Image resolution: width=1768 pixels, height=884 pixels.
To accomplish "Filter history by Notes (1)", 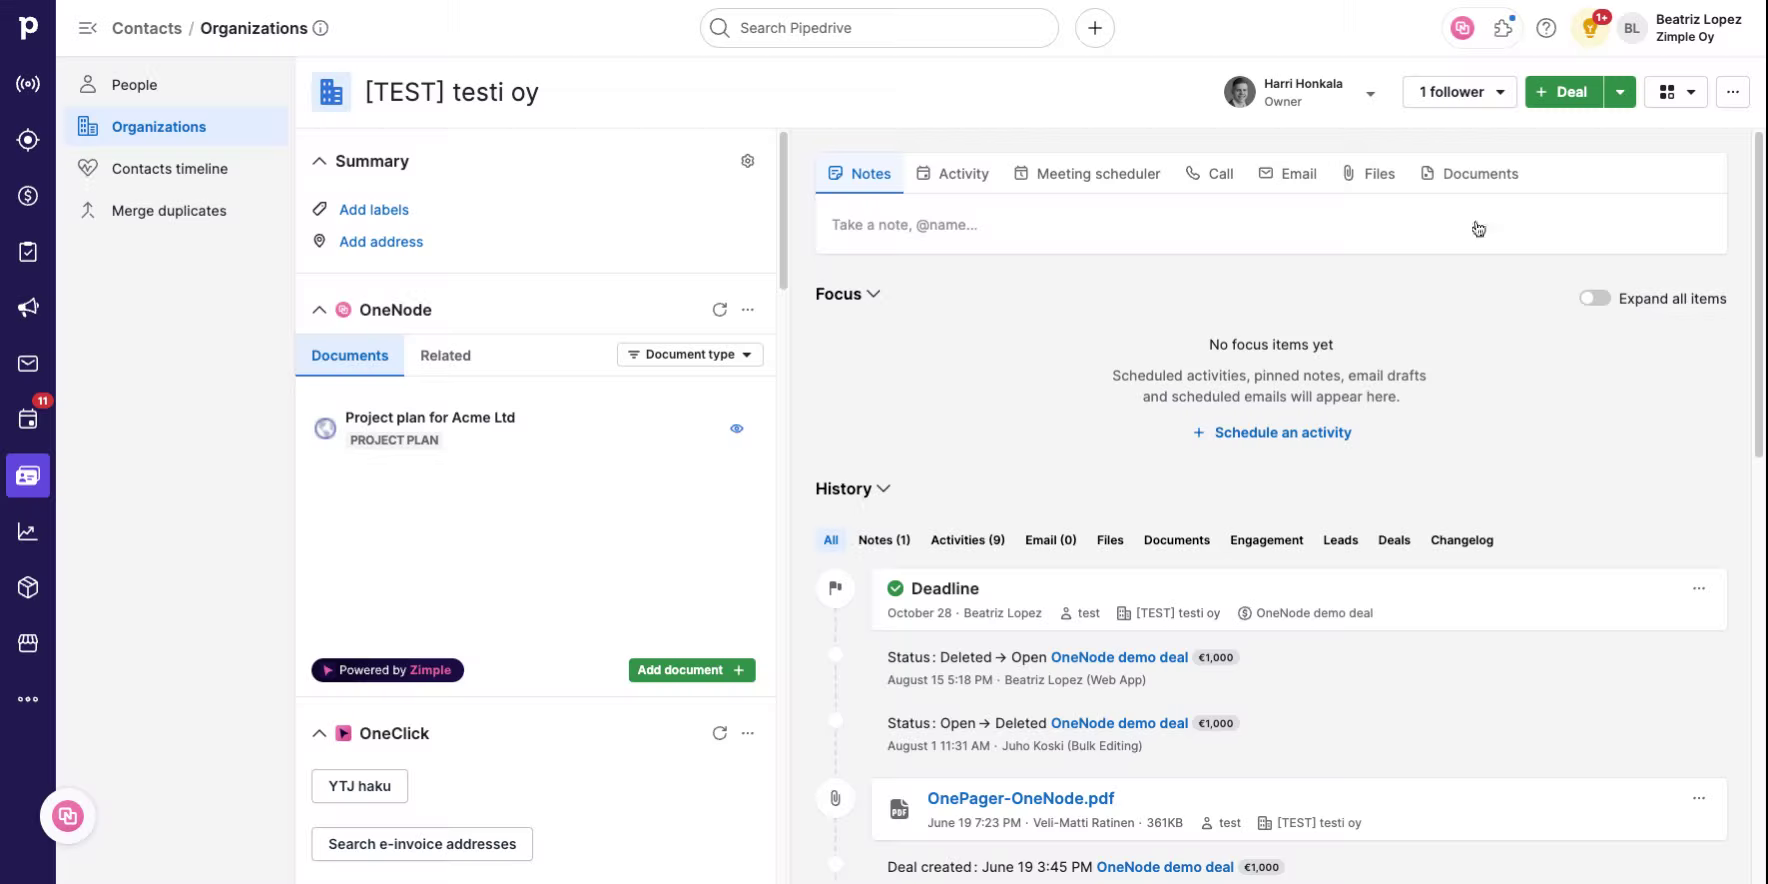I will click(884, 540).
